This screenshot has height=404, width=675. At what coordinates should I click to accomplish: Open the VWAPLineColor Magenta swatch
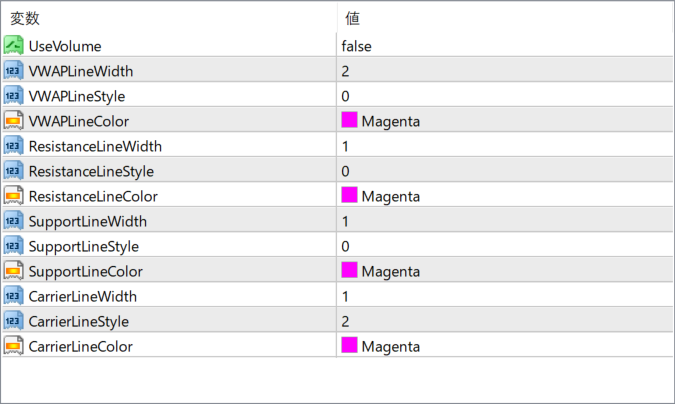click(349, 120)
